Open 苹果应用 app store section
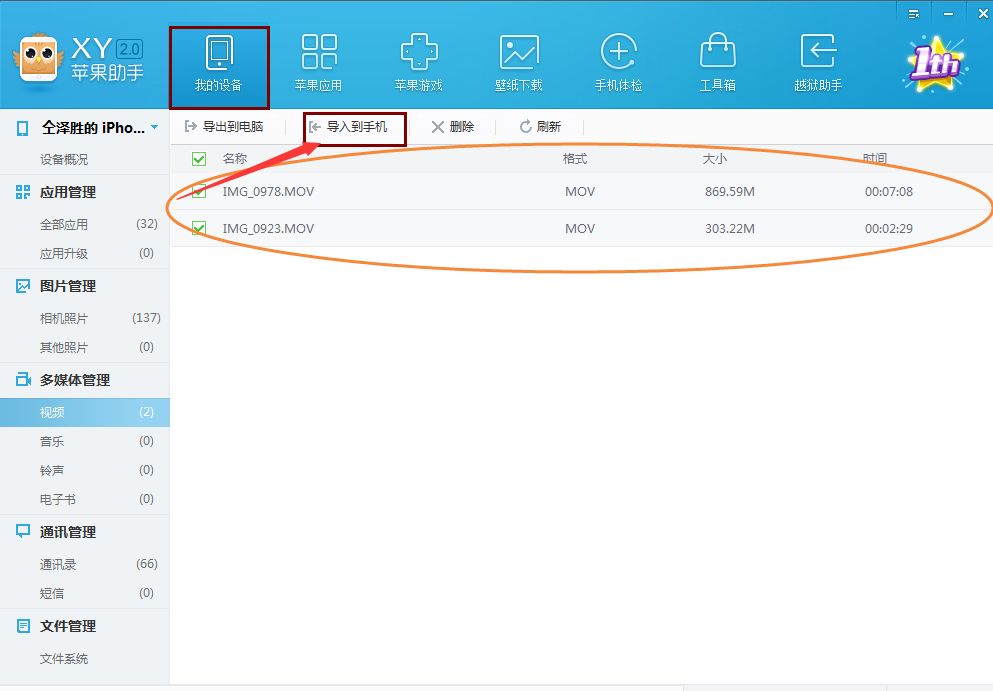 click(x=319, y=60)
